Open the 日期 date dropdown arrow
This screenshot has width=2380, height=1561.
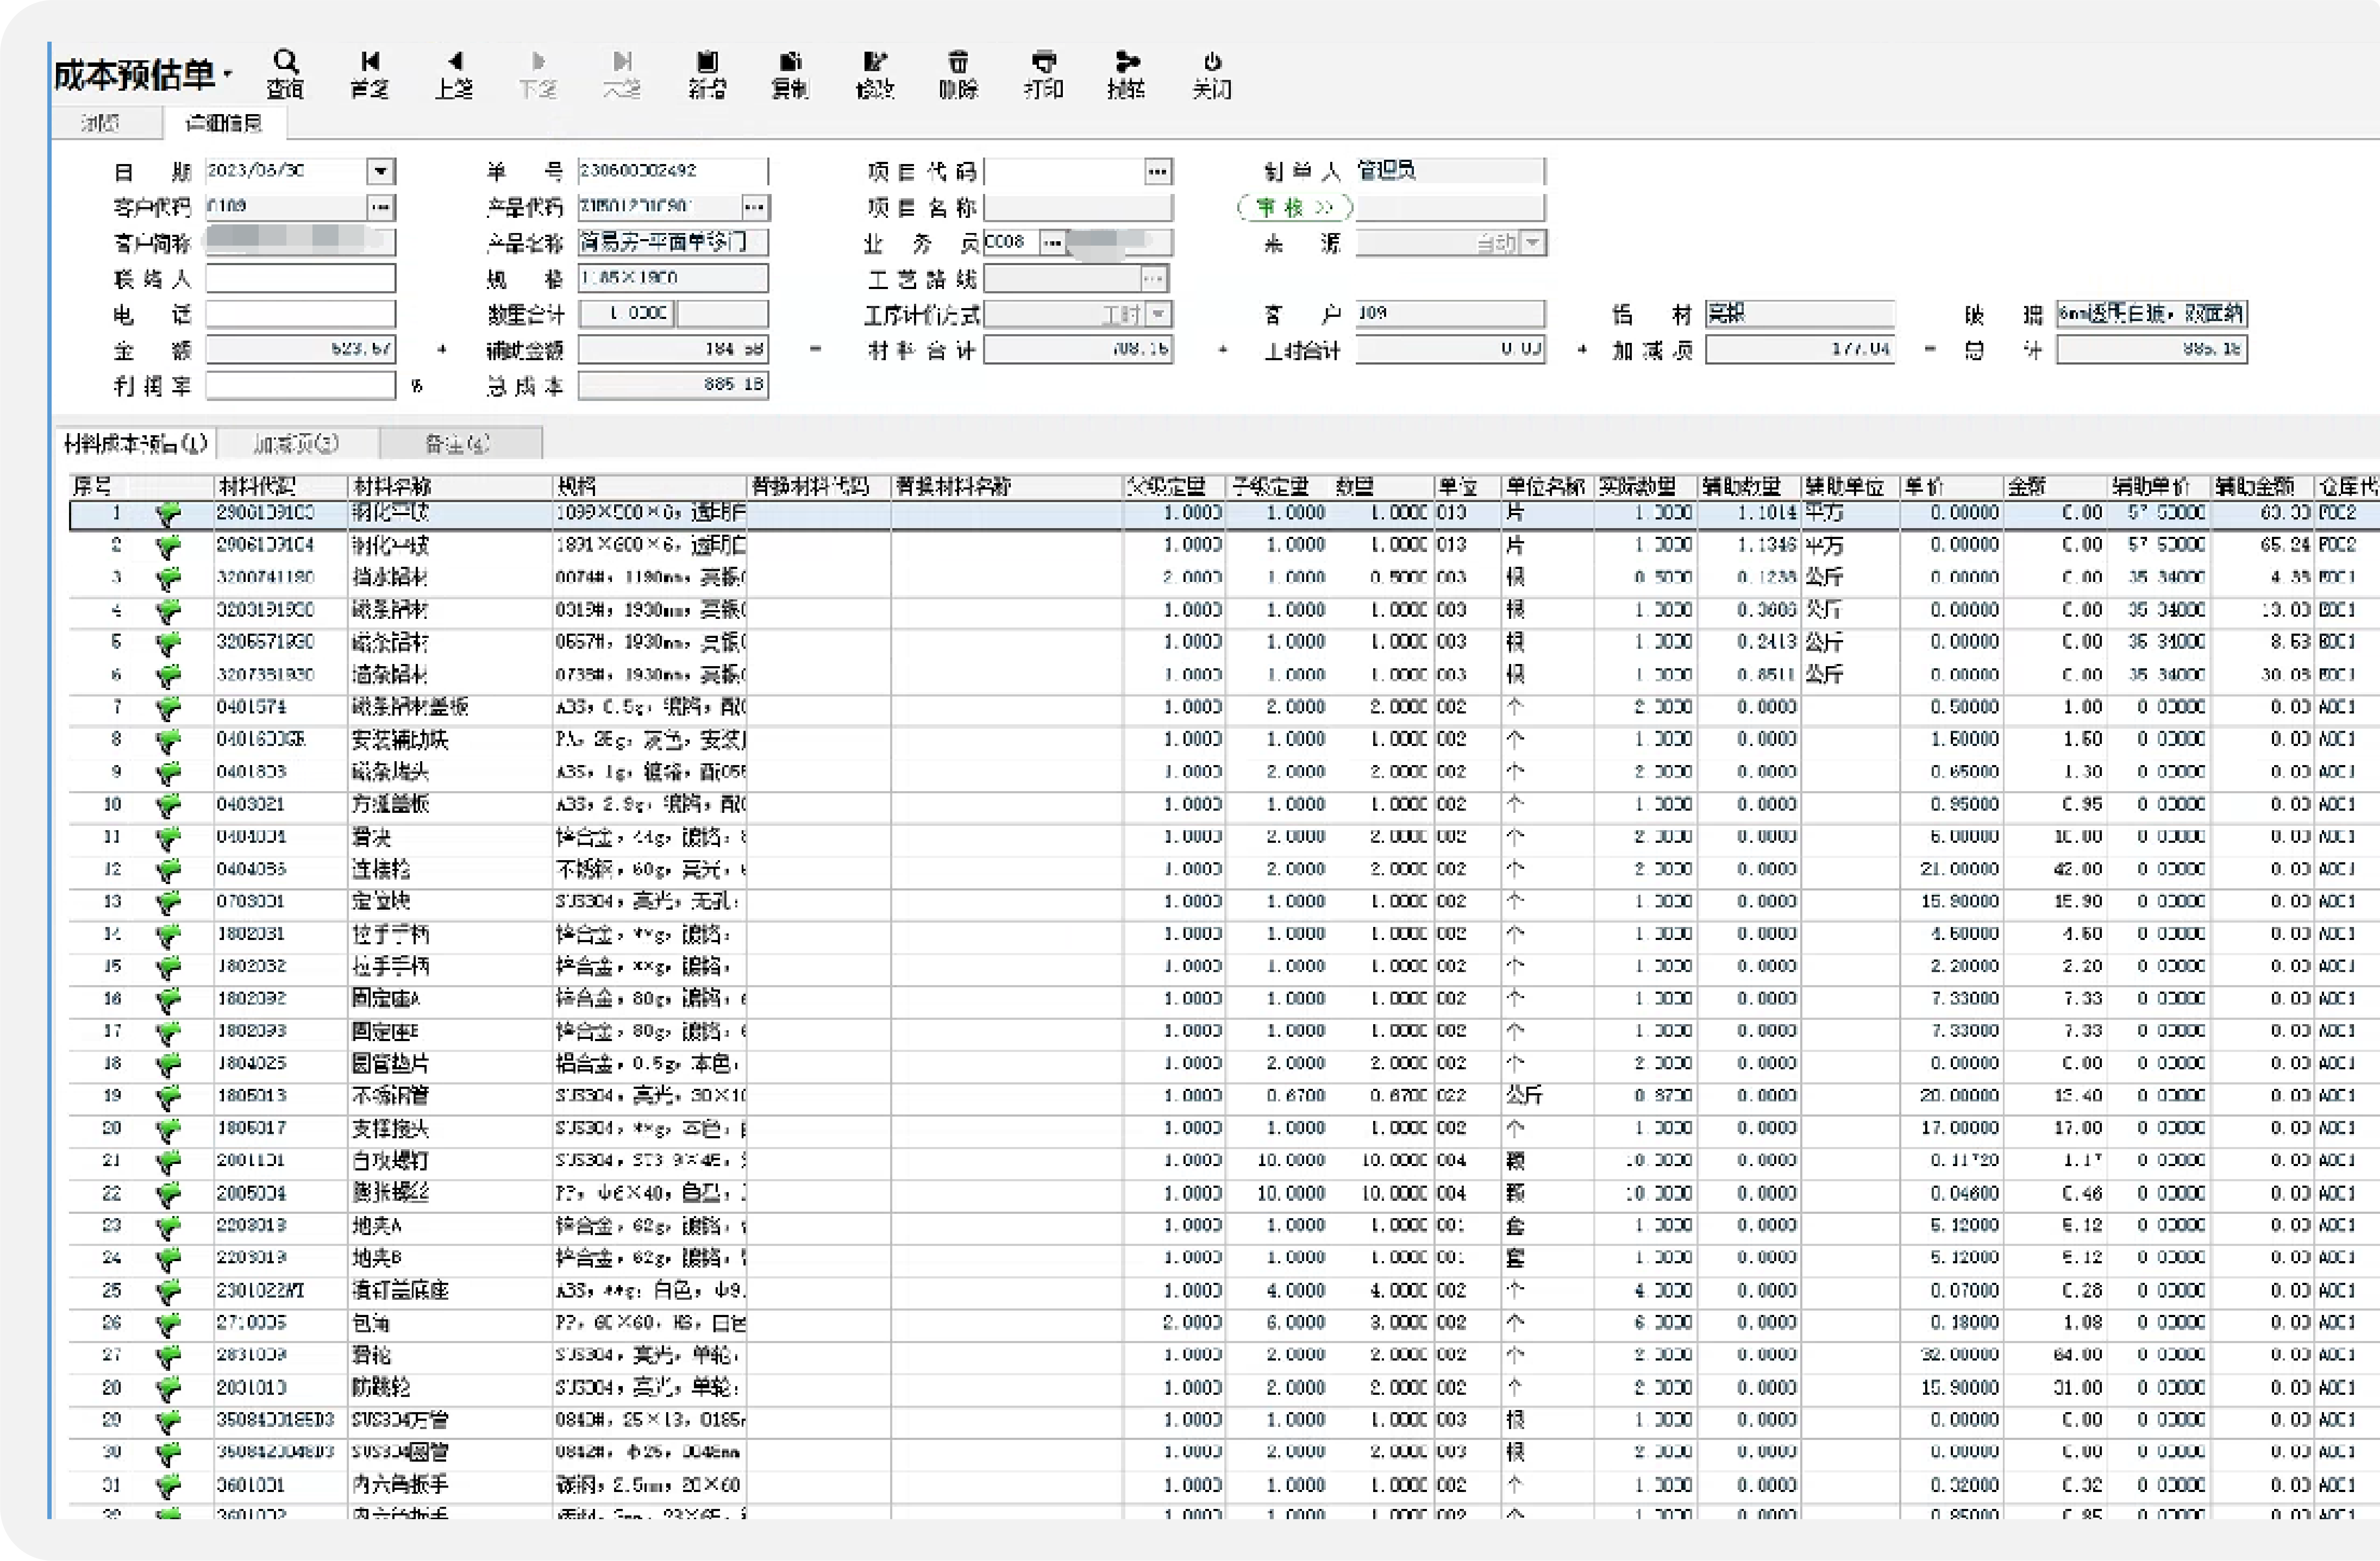[x=381, y=171]
